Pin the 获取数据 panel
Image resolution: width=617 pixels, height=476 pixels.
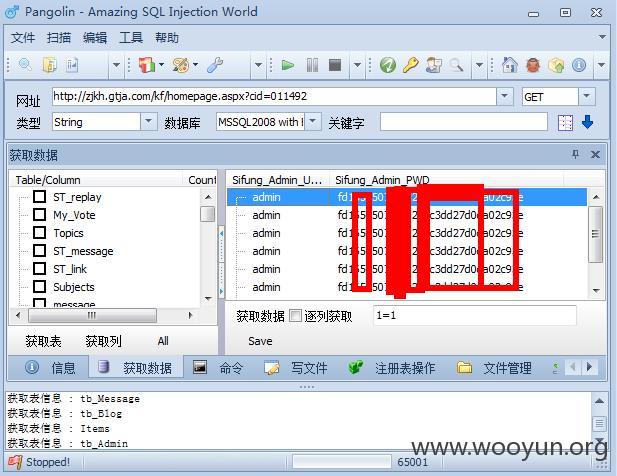click(575, 154)
